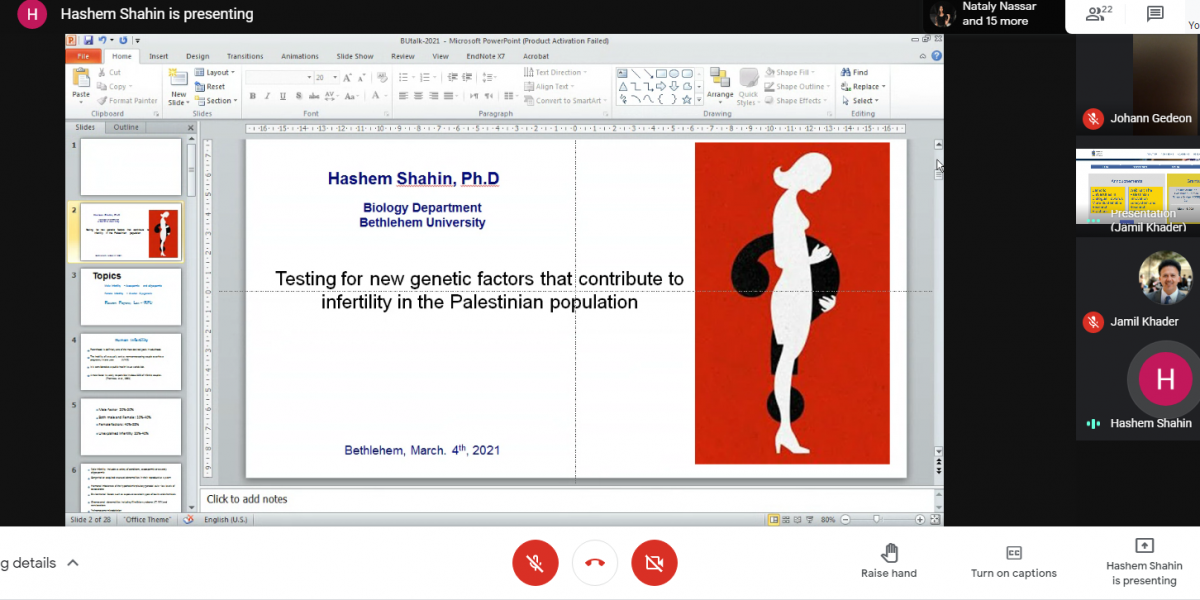This screenshot has width=1200, height=600.
Task: Click the 'Click to add notes' field
Action: (565, 499)
